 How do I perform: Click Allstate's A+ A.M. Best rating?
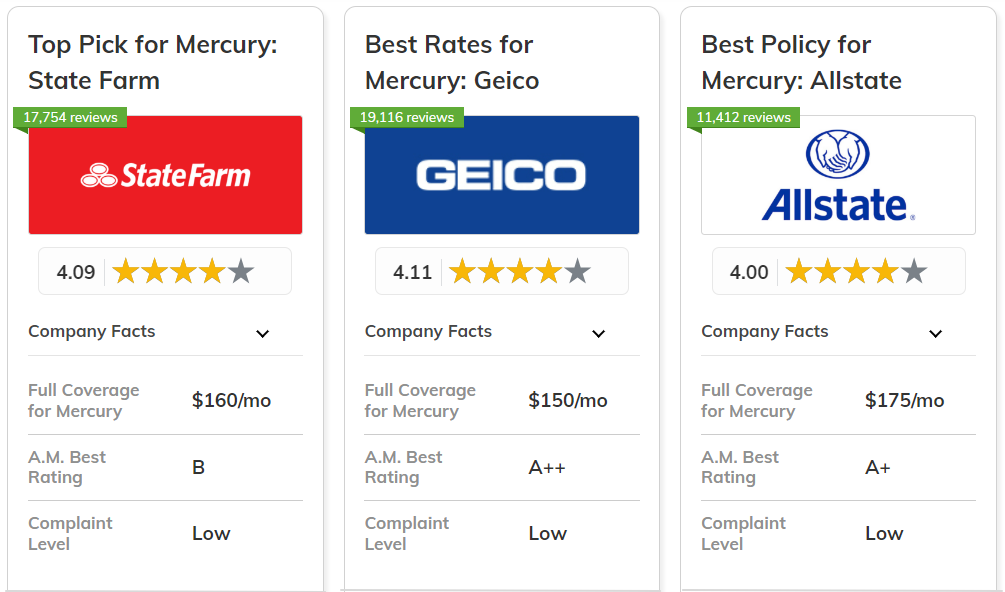877,467
